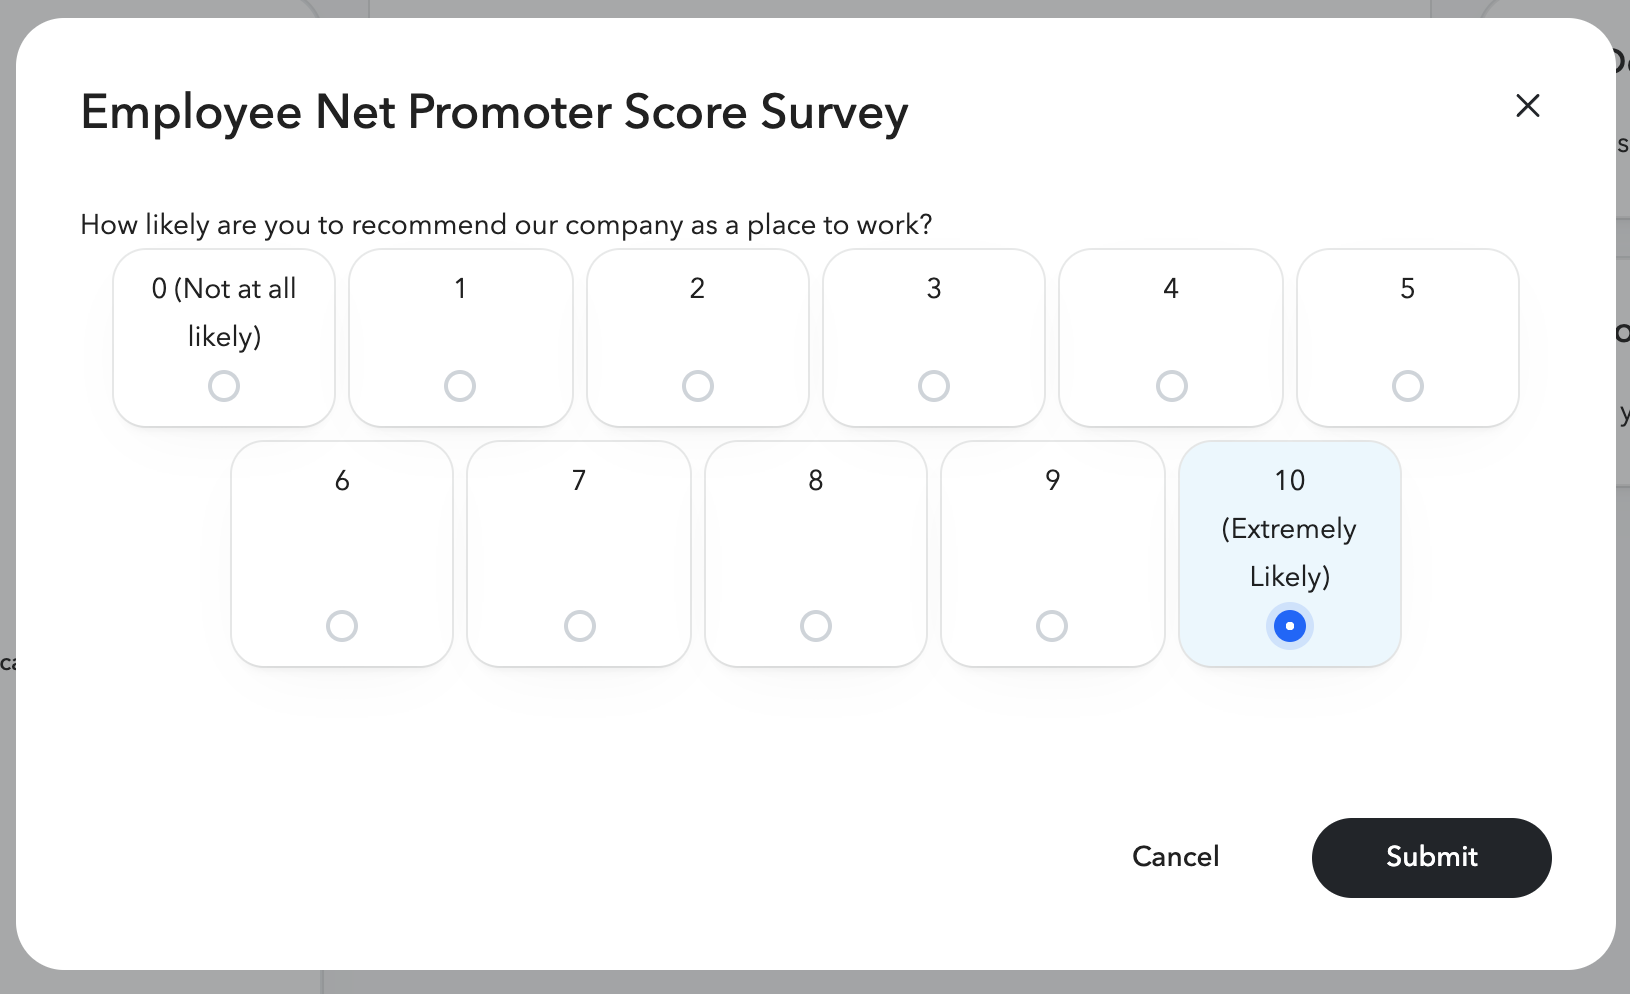Submit the Net Promoter Score survey

point(1431,857)
